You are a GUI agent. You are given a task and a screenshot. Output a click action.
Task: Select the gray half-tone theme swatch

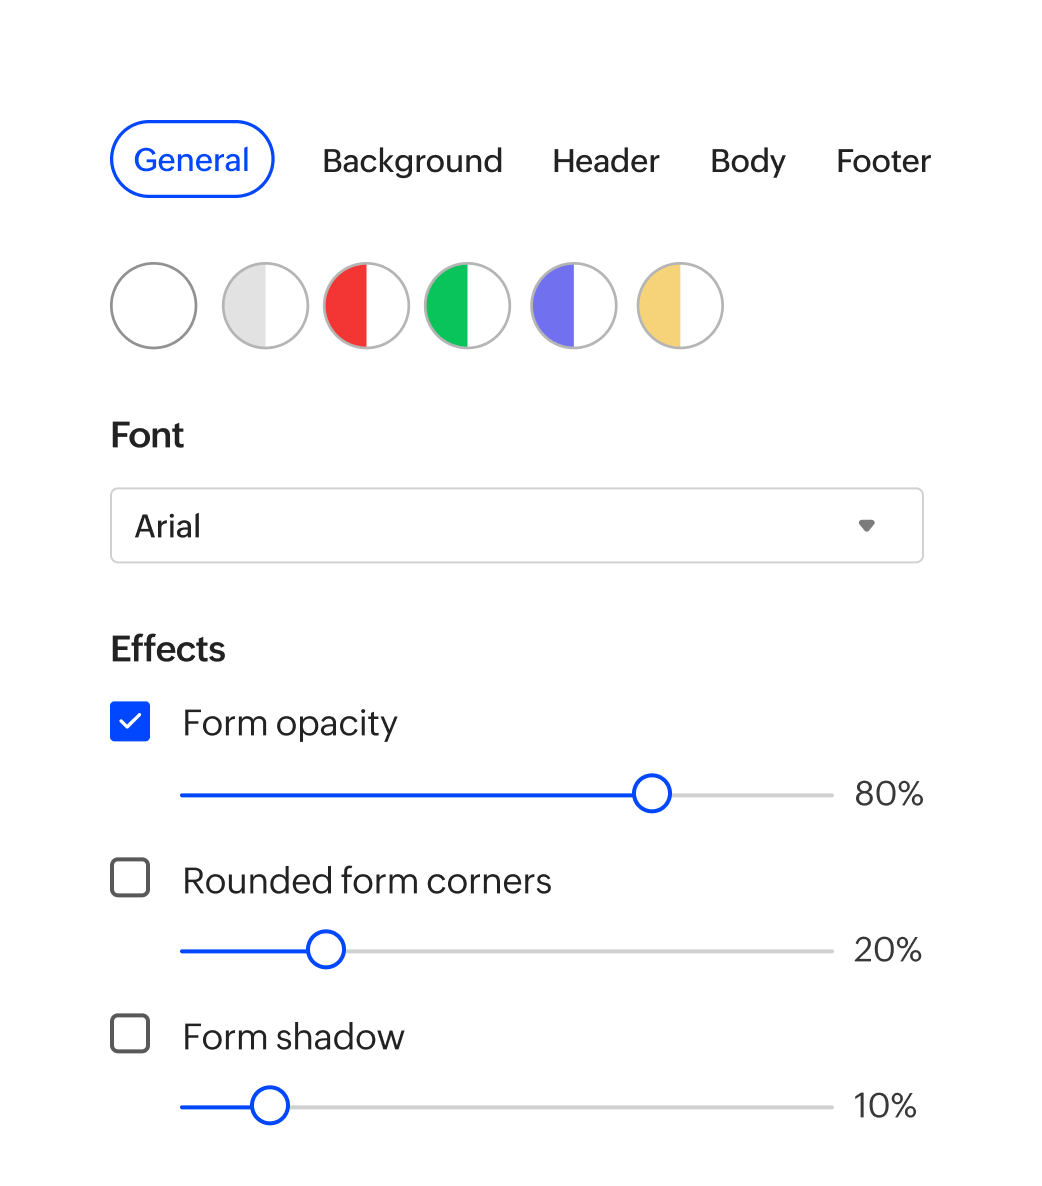click(x=265, y=306)
